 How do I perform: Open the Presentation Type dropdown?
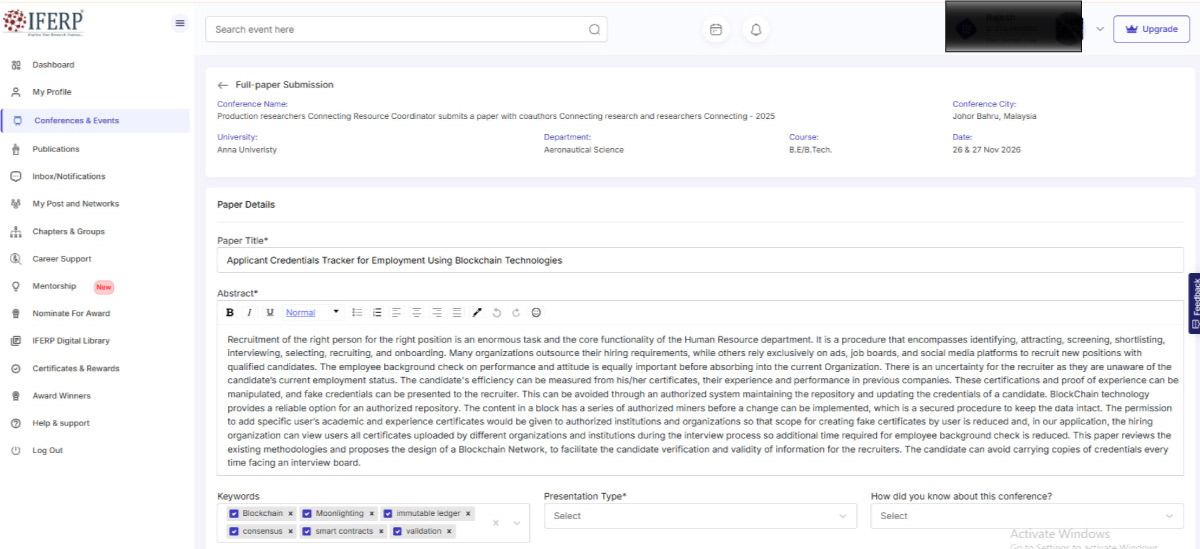pos(700,516)
